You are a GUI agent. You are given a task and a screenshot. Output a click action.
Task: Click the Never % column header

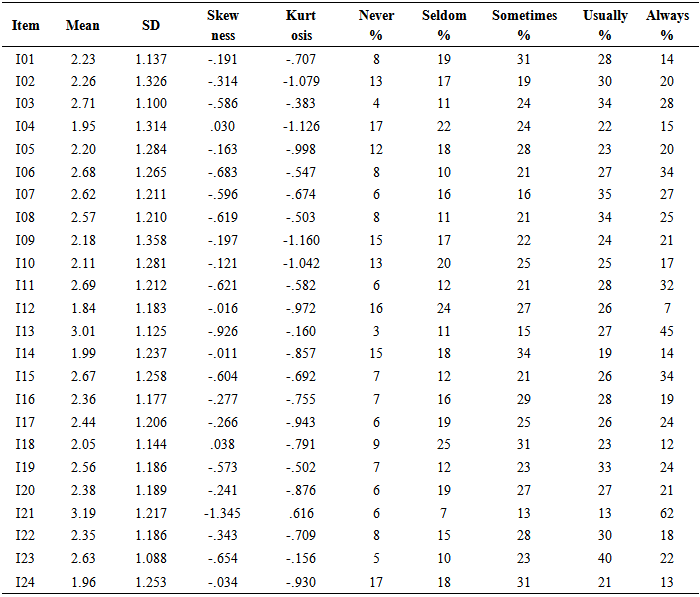(x=376, y=25)
